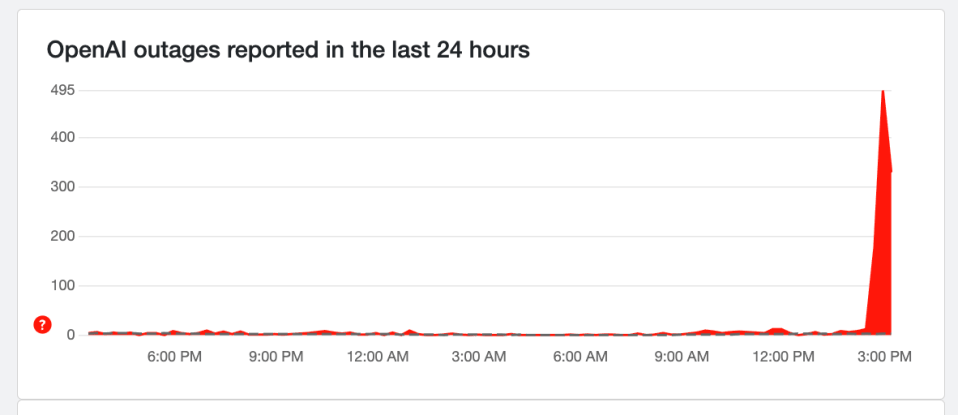Click the small red bump near 12:00 PM
Viewport: 958px width, 415px height.
[777, 330]
